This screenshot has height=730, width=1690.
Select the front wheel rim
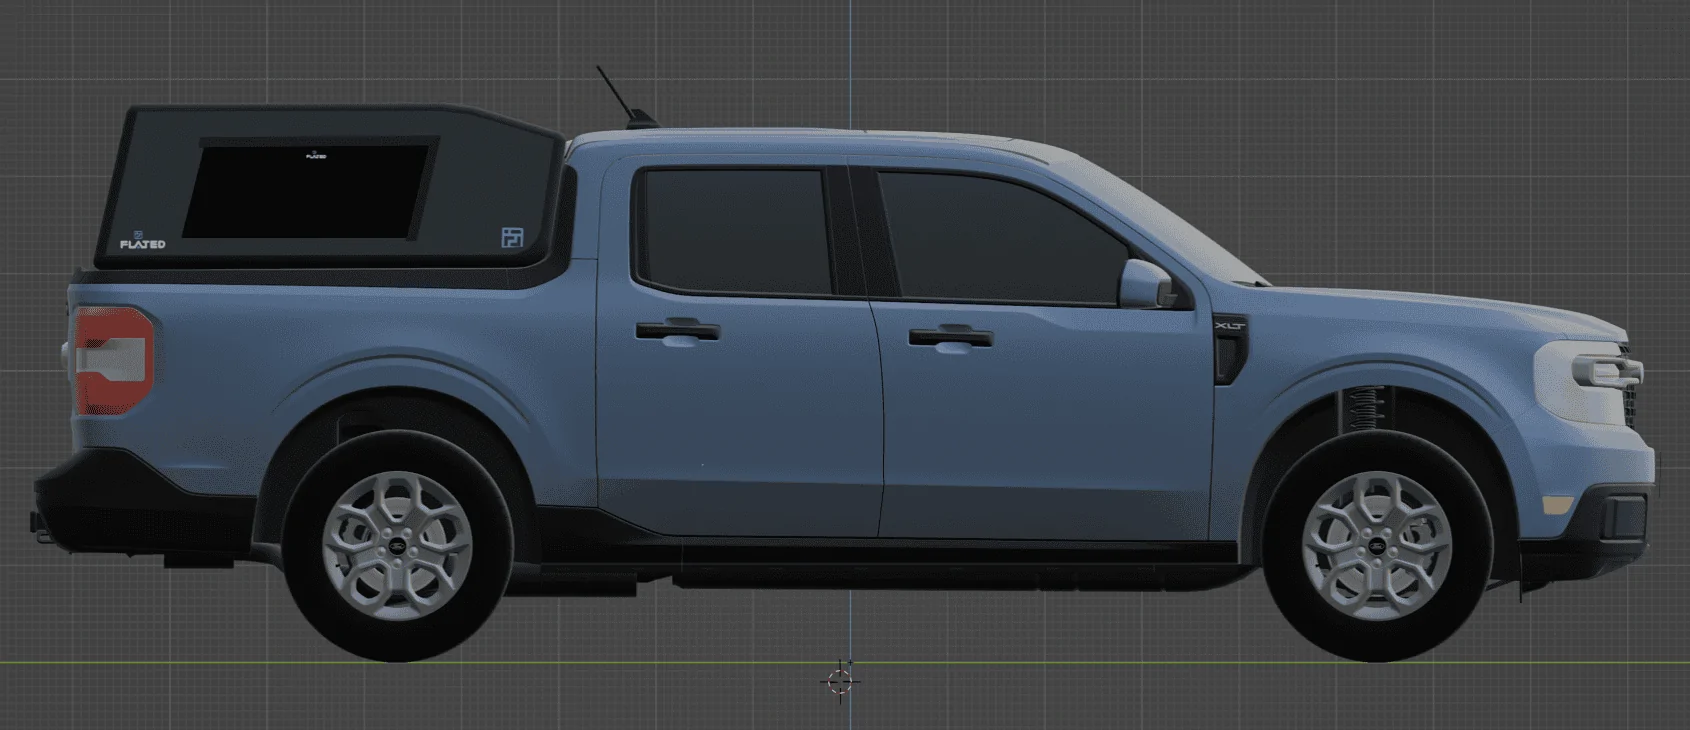(x=1376, y=546)
